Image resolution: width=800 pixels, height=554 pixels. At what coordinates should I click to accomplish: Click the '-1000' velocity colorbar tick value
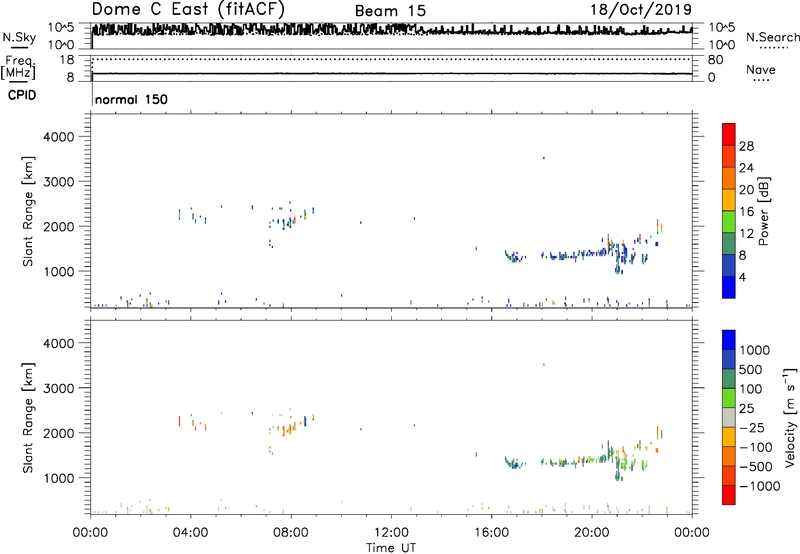[760, 486]
